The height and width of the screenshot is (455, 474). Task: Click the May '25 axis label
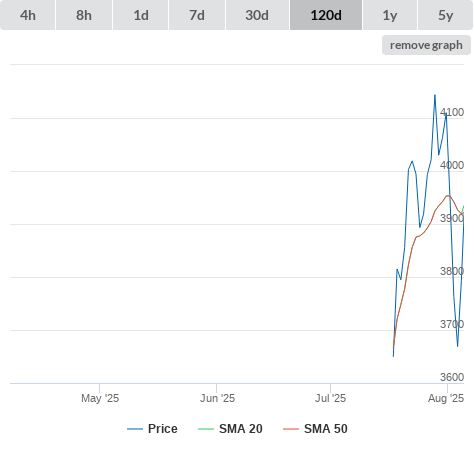pyautogui.click(x=100, y=398)
